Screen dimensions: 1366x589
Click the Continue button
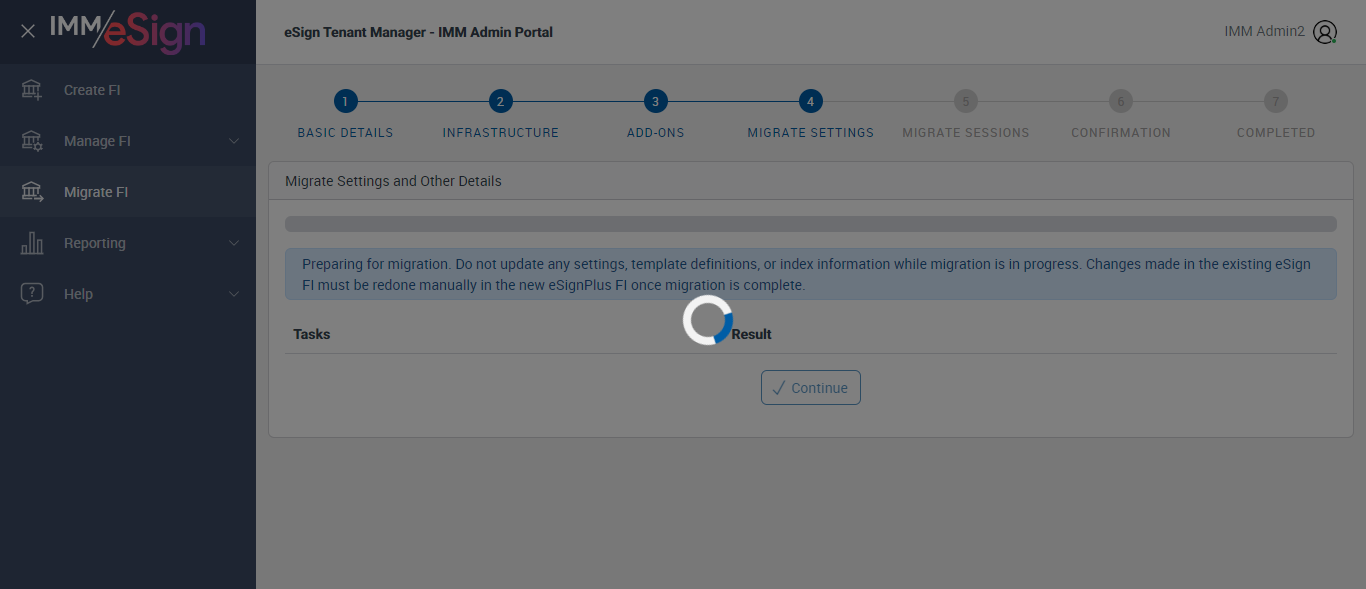pyautogui.click(x=811, y=388)
